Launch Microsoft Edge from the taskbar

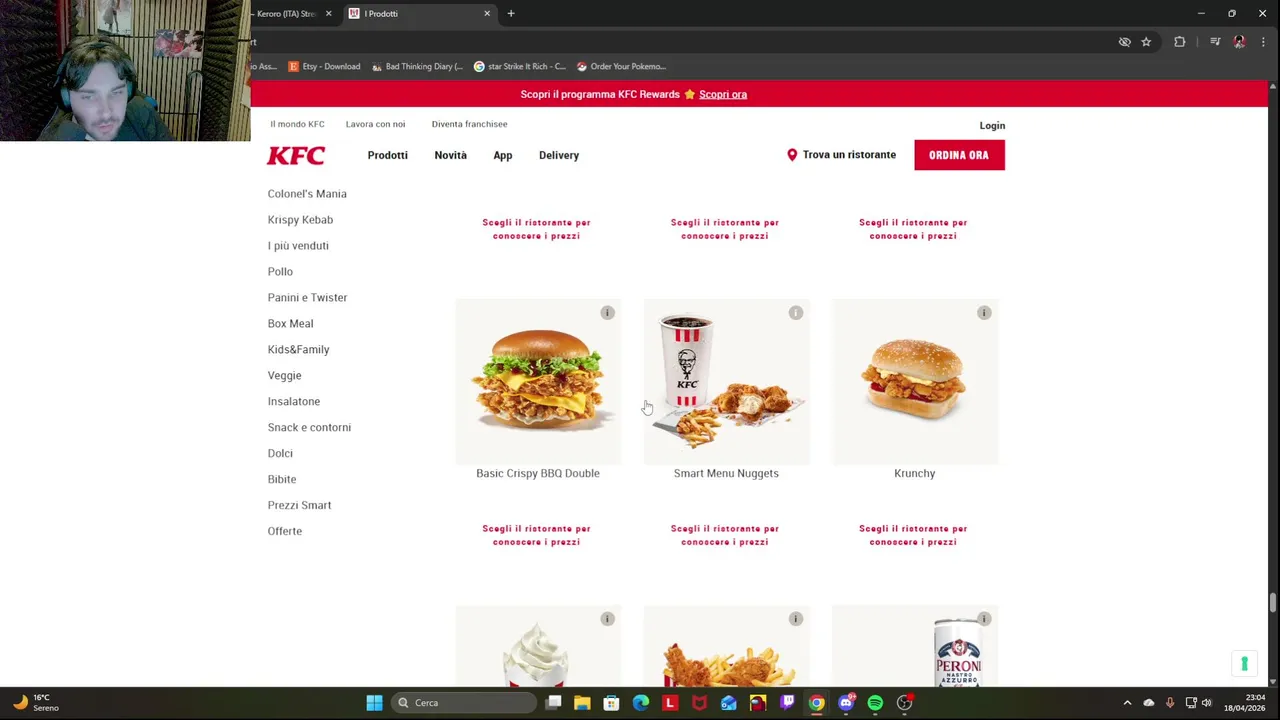[641, 703]
